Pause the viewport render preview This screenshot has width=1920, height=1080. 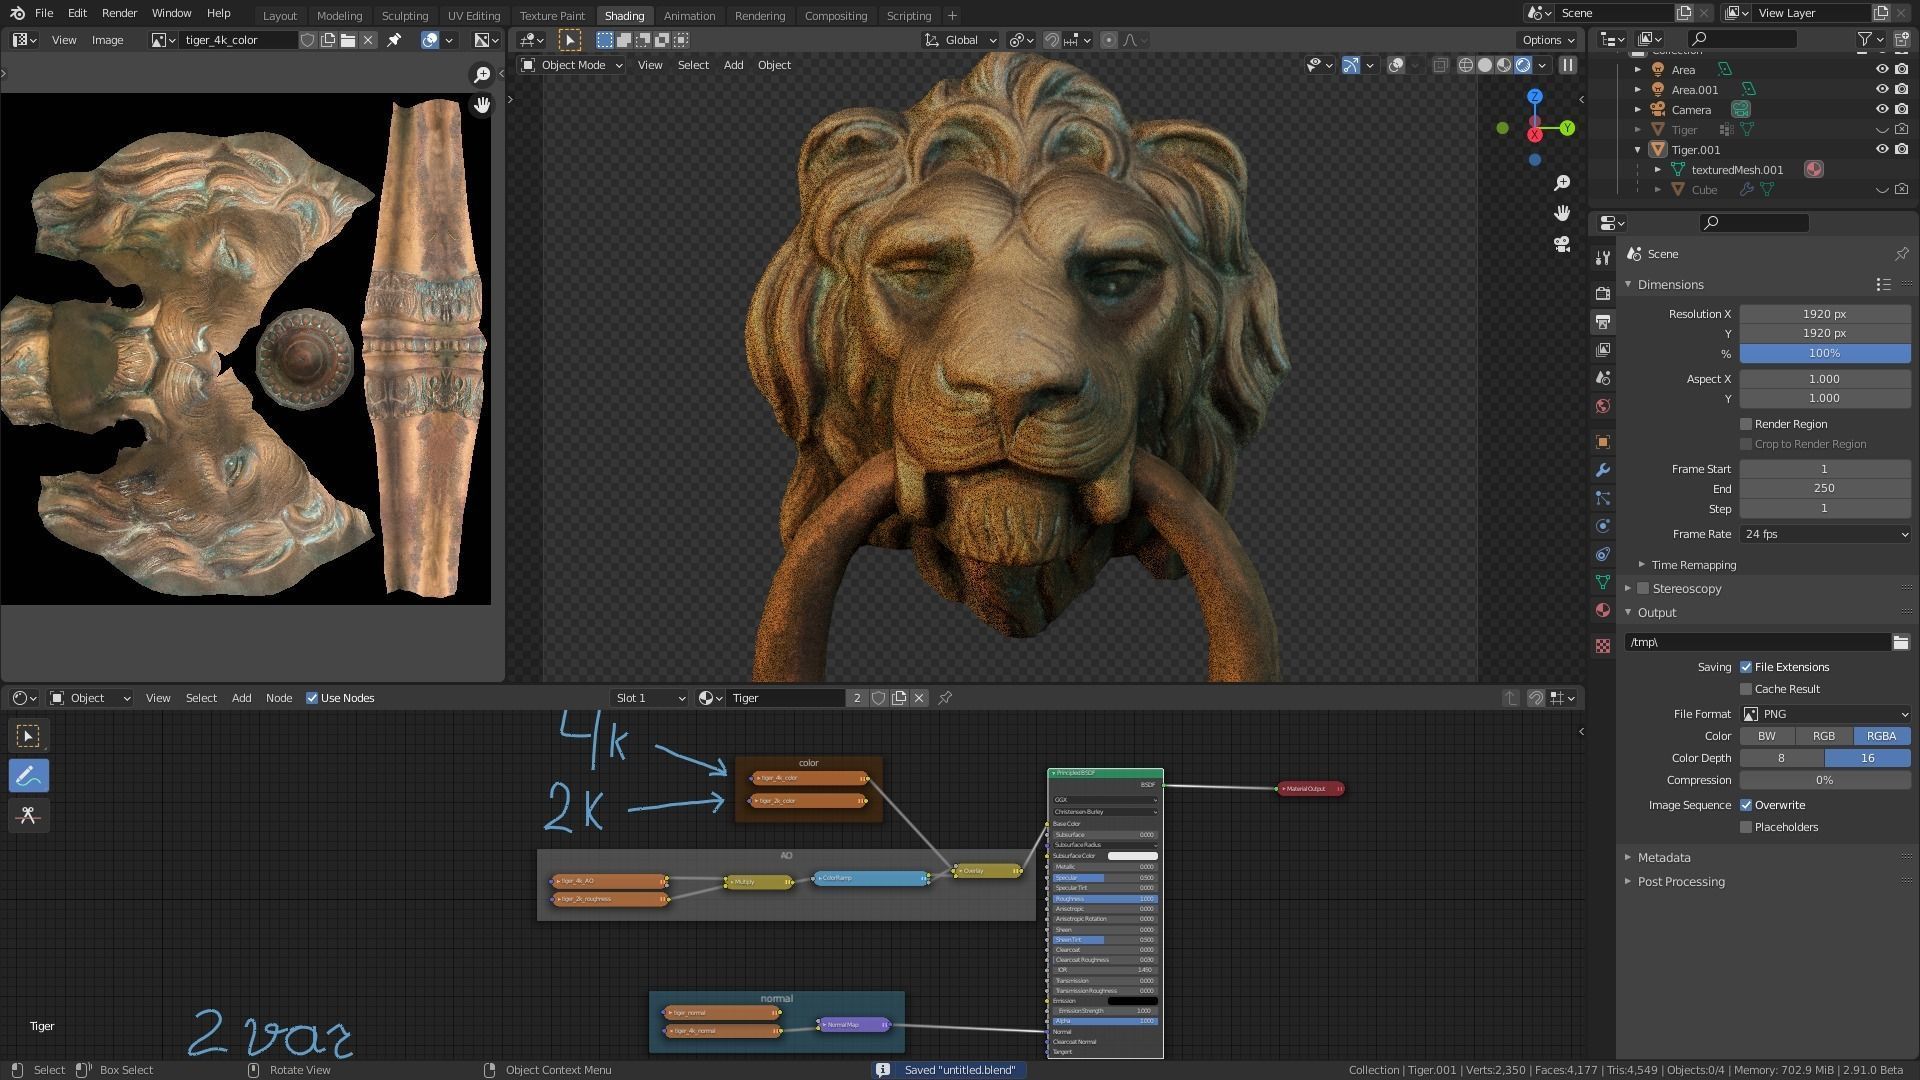pos(1568,65)
